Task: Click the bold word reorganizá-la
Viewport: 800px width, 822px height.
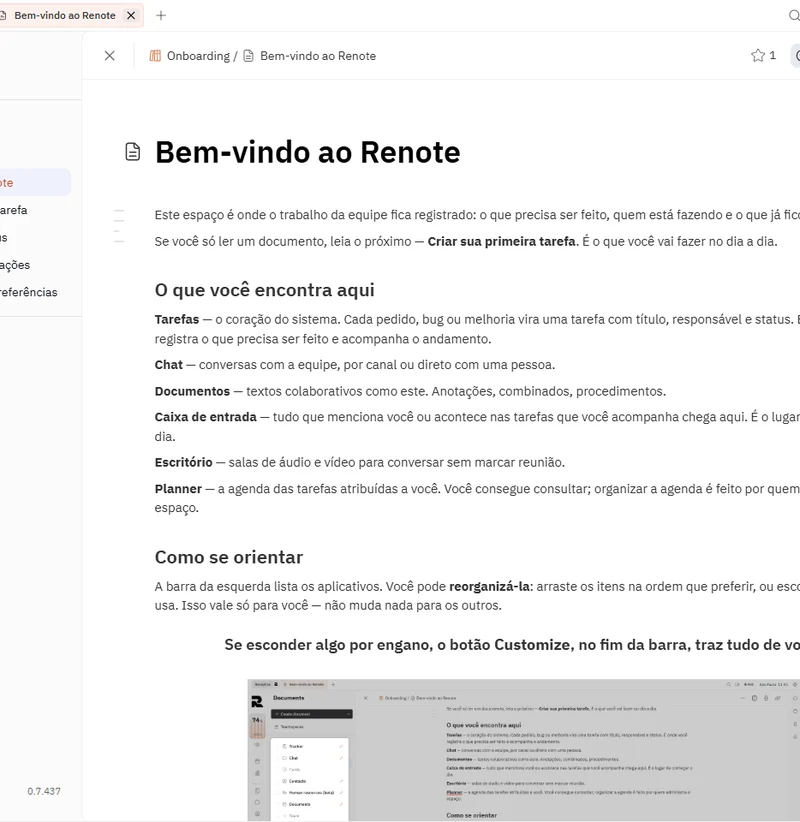Action: (489, 587)
